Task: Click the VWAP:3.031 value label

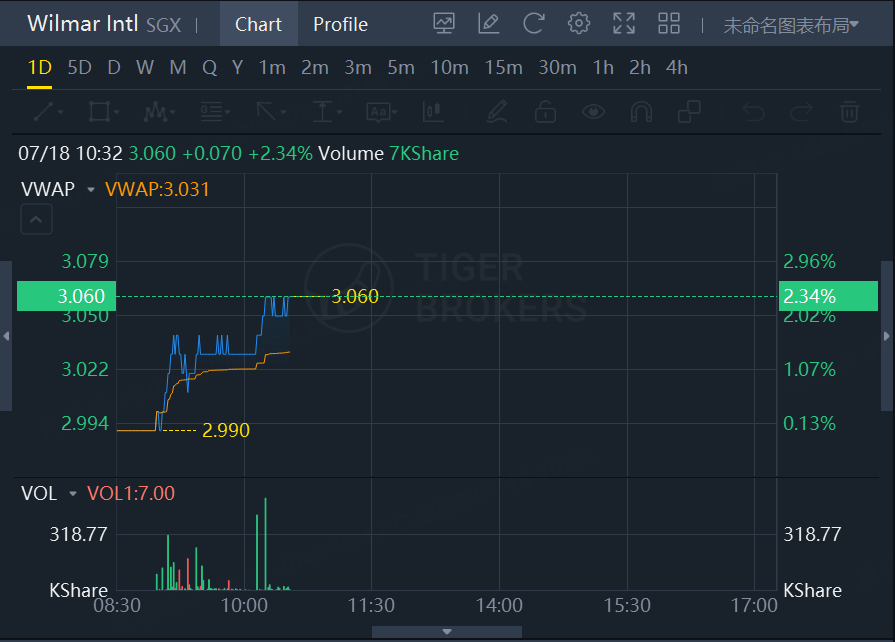Action: pos(158,189)
